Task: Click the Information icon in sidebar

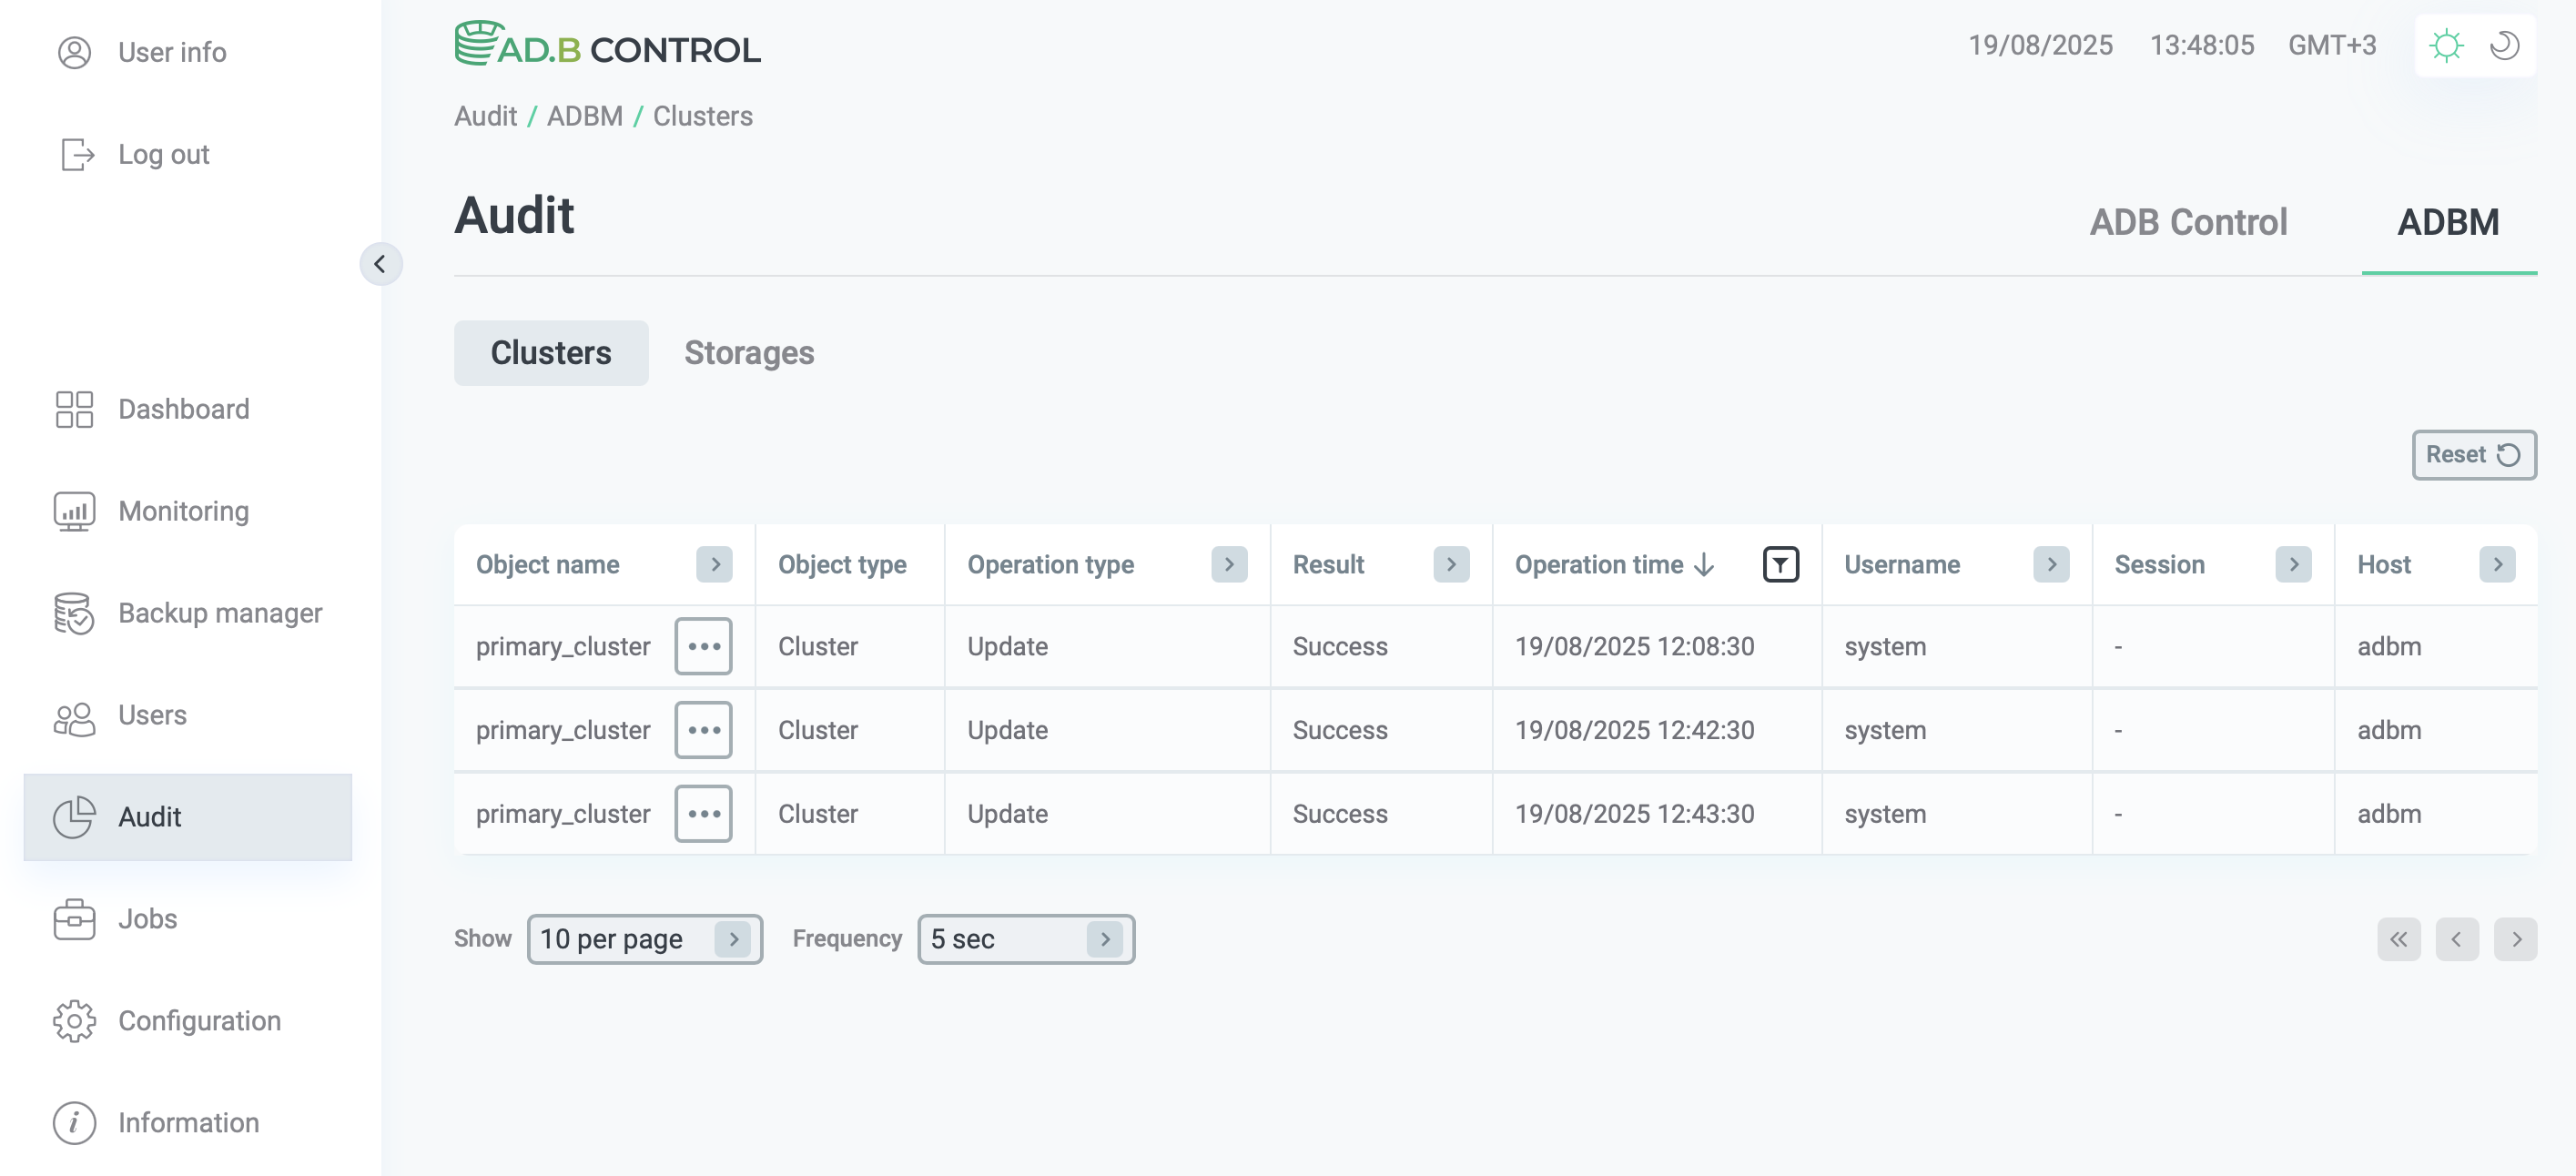Action: (x=74, y=1122)
